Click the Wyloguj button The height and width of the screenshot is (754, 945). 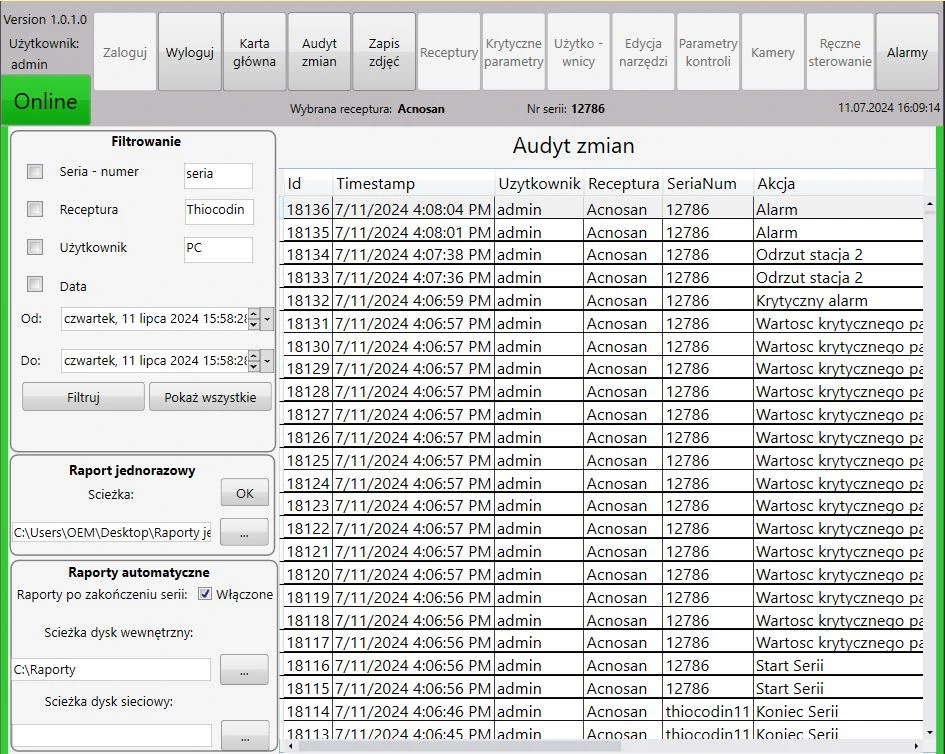click(x=189, y=52)
